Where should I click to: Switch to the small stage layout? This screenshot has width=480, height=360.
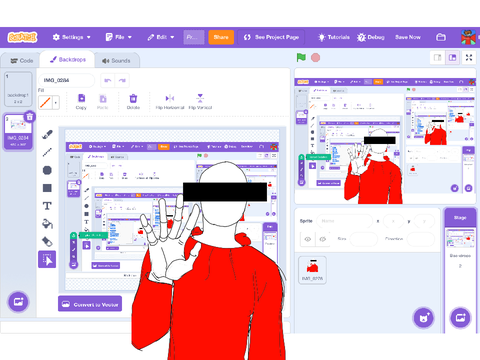[x=438, y=58]
